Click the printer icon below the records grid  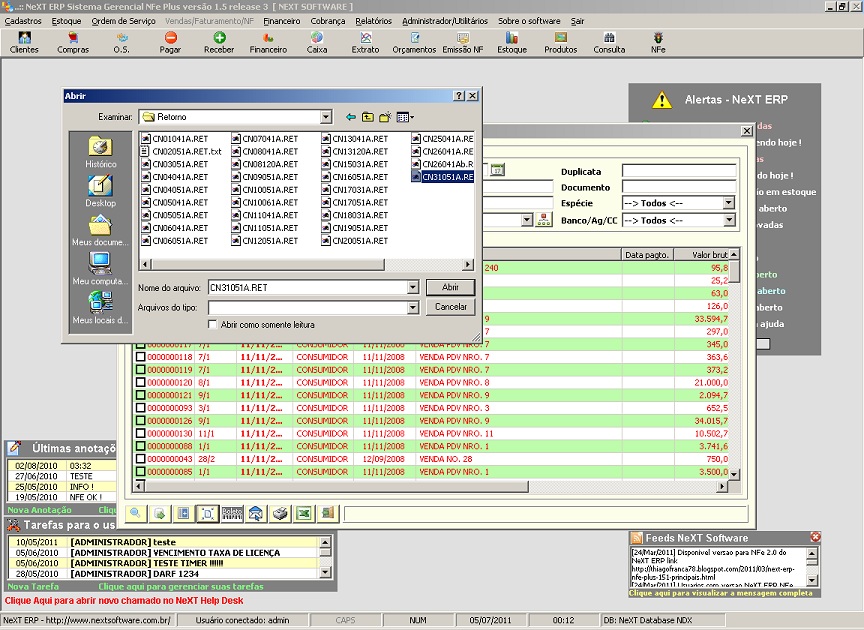pos(280,512)
